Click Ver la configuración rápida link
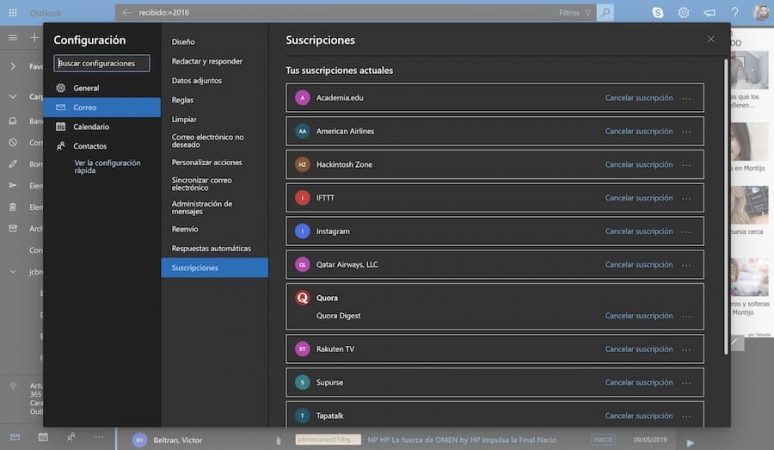This screenshot has width=774, height=450. pyautogui.click(x=107, y=166)
